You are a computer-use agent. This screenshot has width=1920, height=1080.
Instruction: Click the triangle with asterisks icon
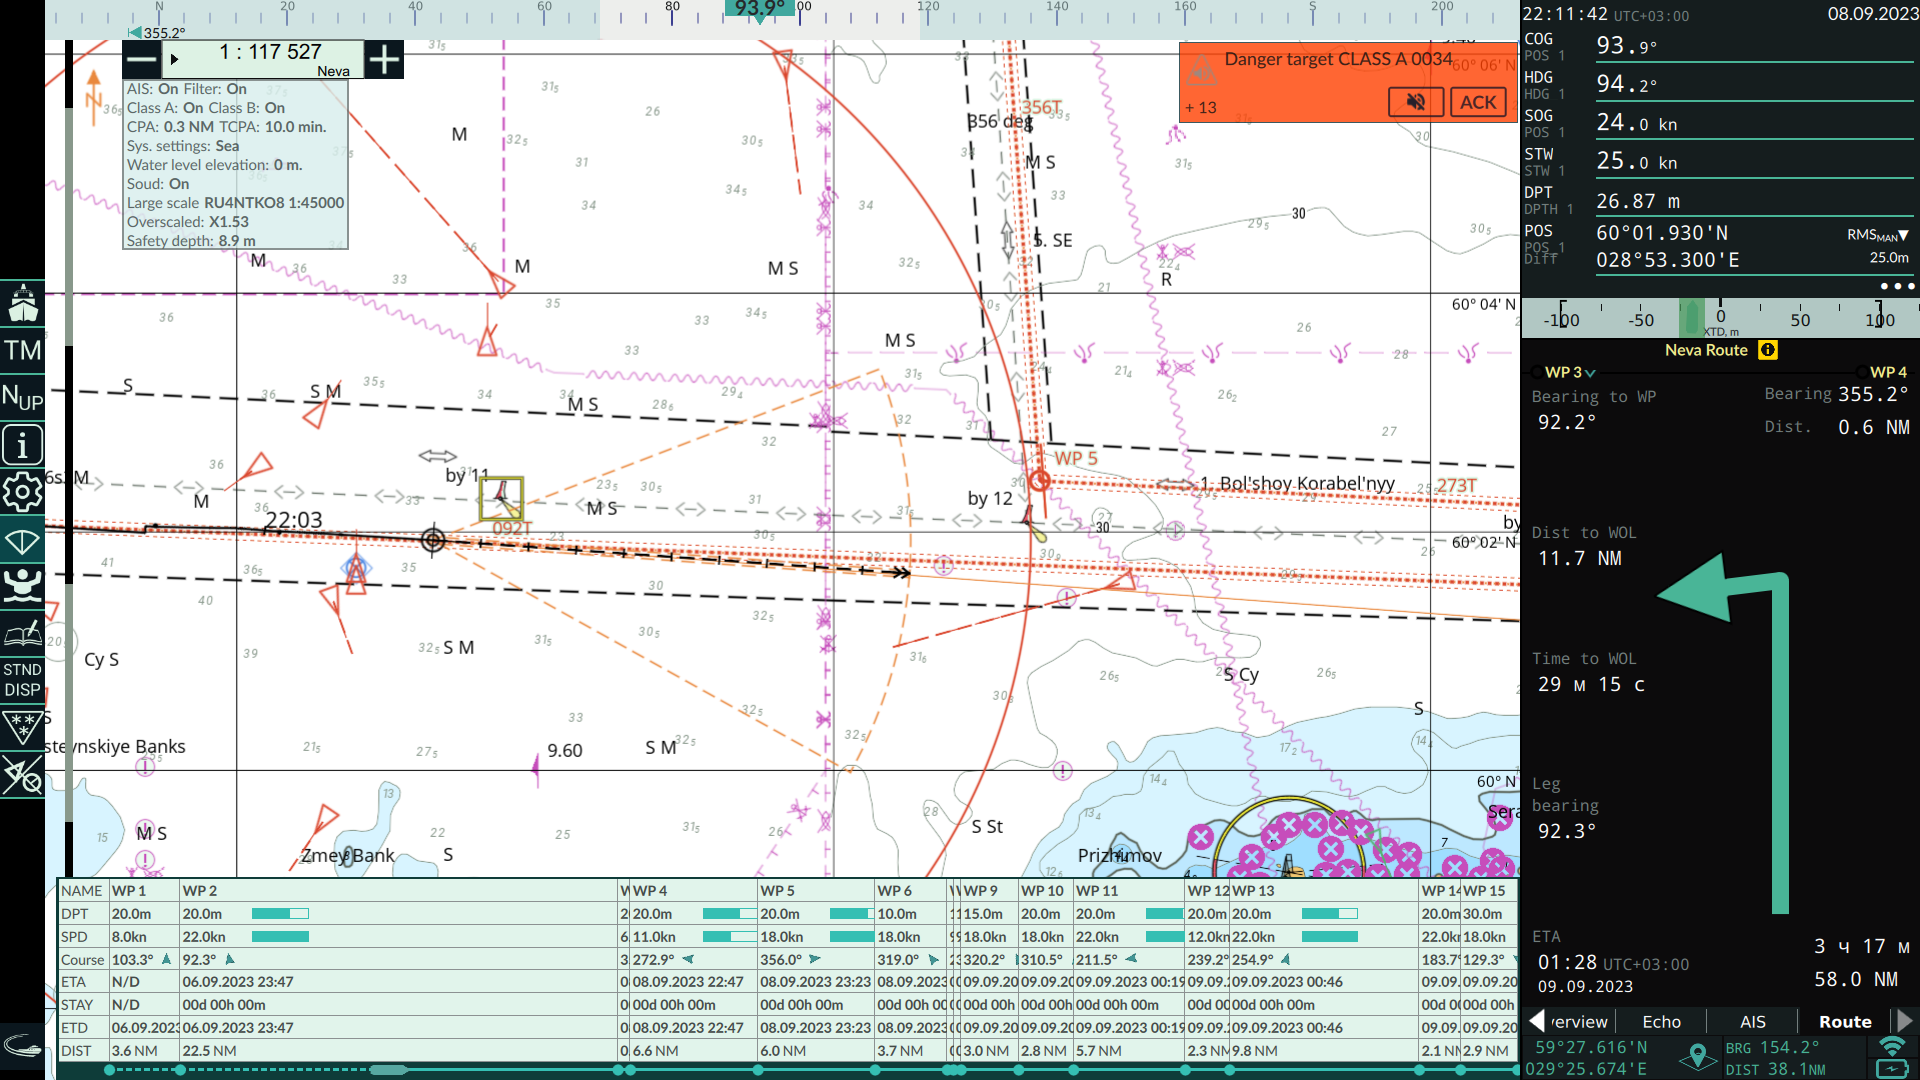click(x=22, y=727)
